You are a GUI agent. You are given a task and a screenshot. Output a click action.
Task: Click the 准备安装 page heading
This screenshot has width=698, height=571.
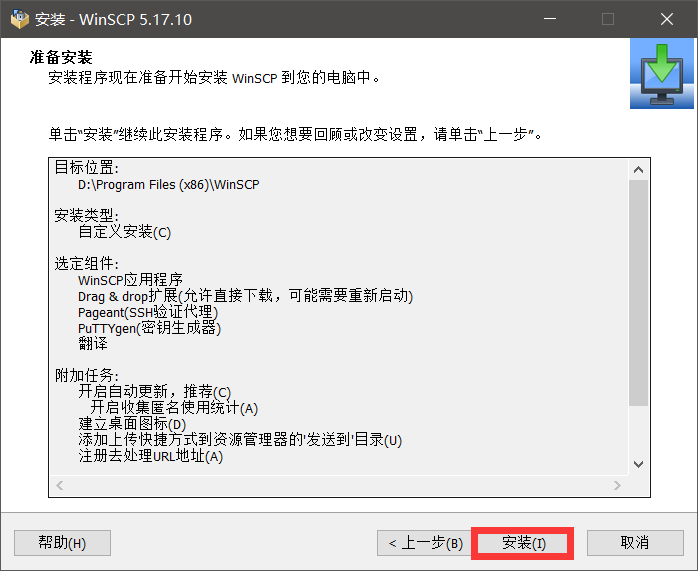[x=61, y=57]
